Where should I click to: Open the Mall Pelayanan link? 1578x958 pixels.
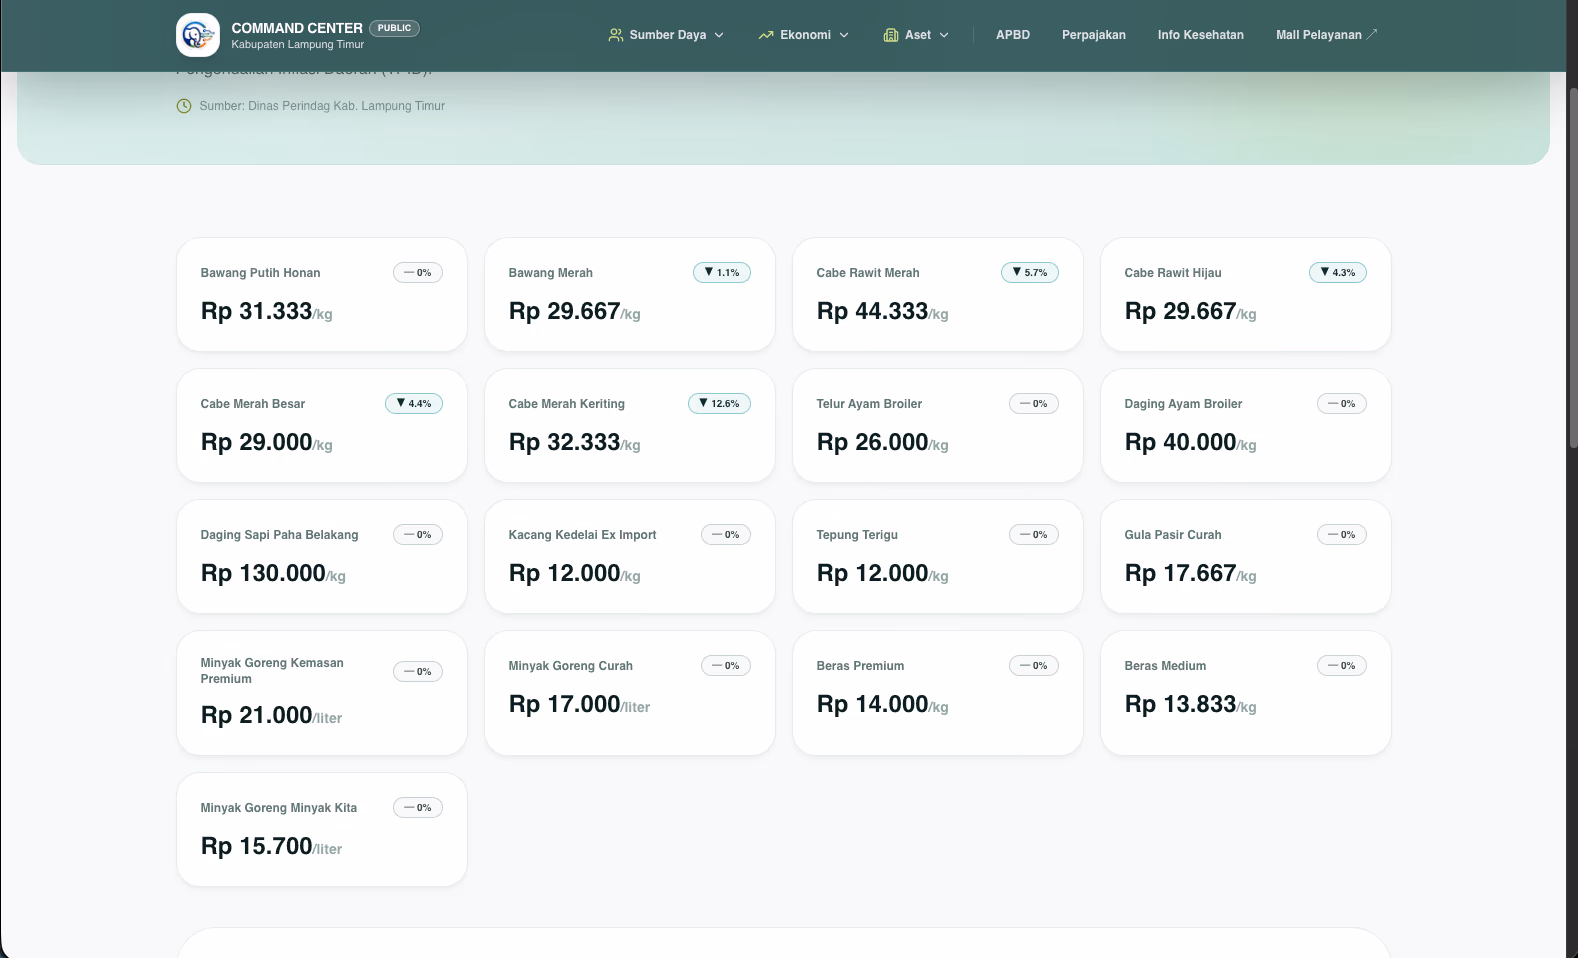[1327, 35]
